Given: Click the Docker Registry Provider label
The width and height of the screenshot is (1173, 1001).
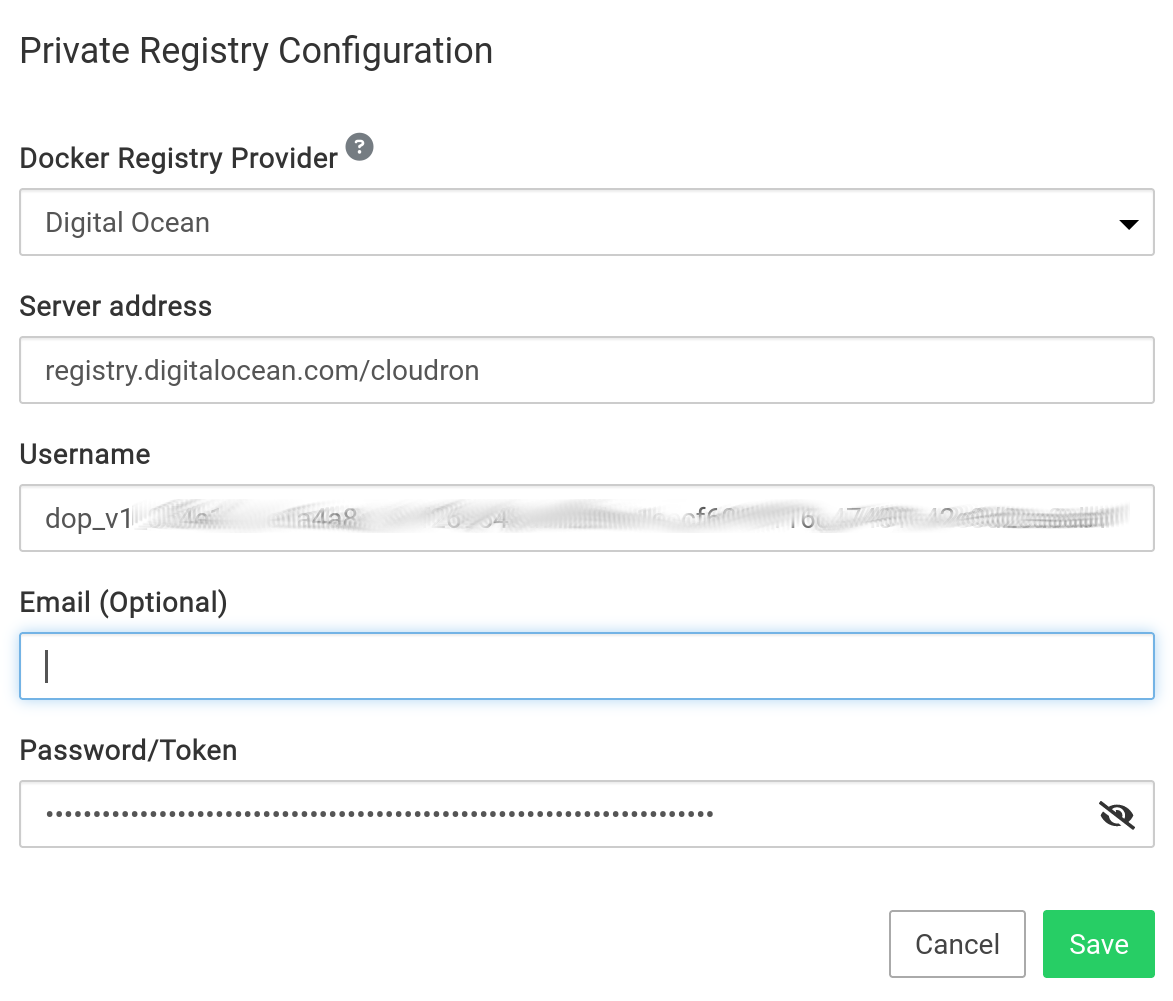Looking at the screenshot, I should pyautogui.click(x=179, y=158).
